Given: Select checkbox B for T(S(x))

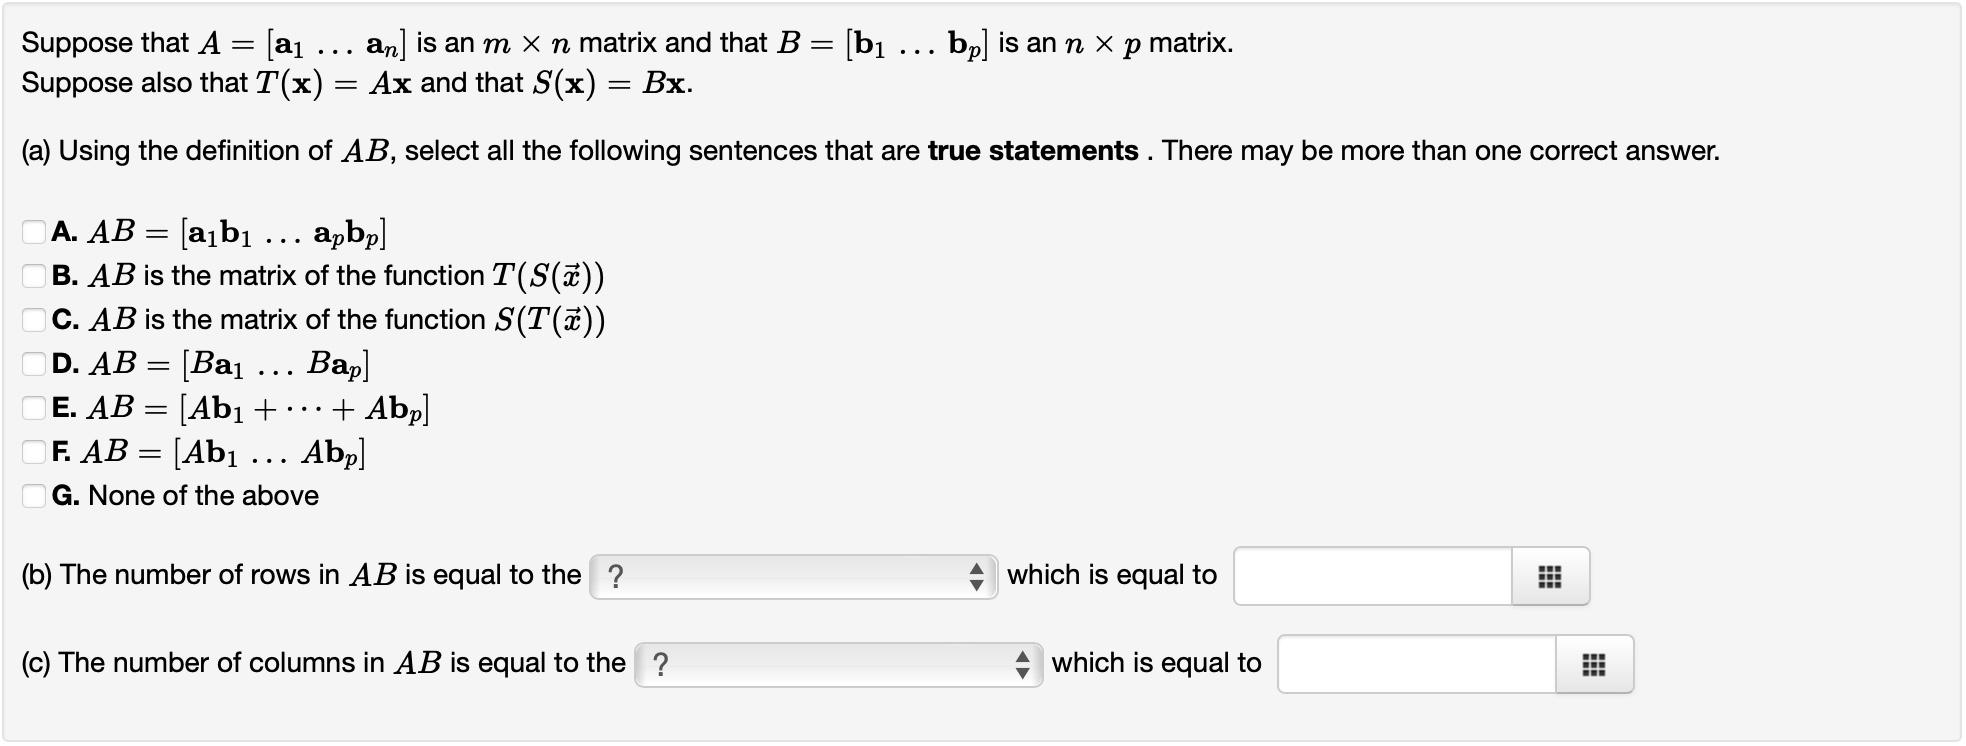Looking at the screenshot, I should pos(34,276).
